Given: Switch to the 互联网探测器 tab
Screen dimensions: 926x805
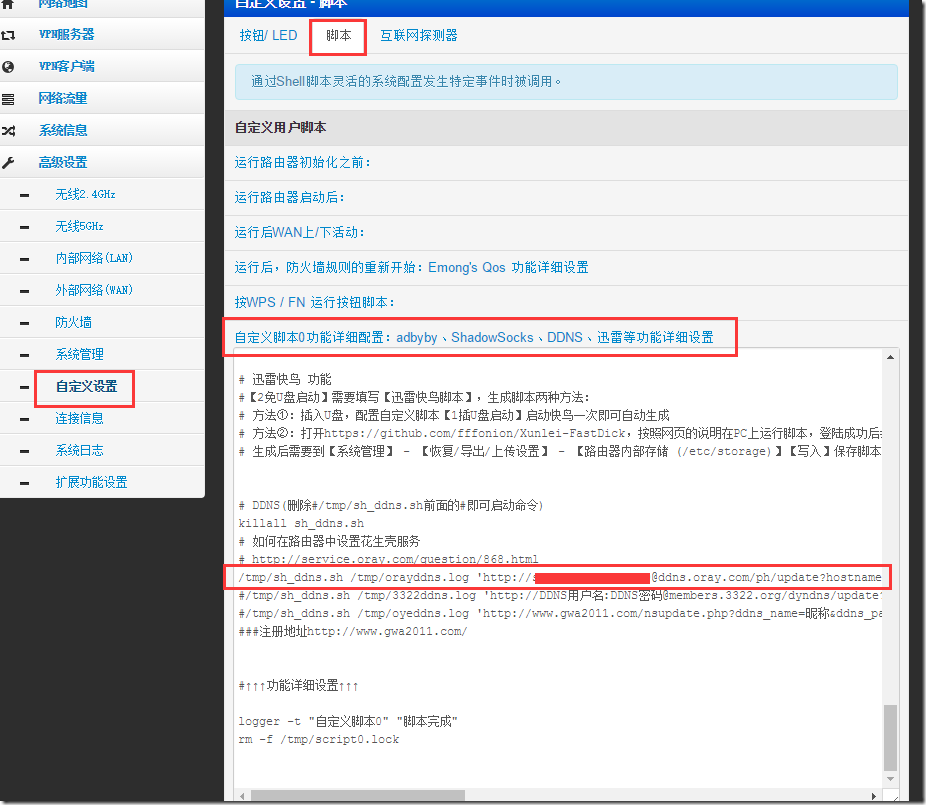Looking at the screenshot, I should [419, 35].
